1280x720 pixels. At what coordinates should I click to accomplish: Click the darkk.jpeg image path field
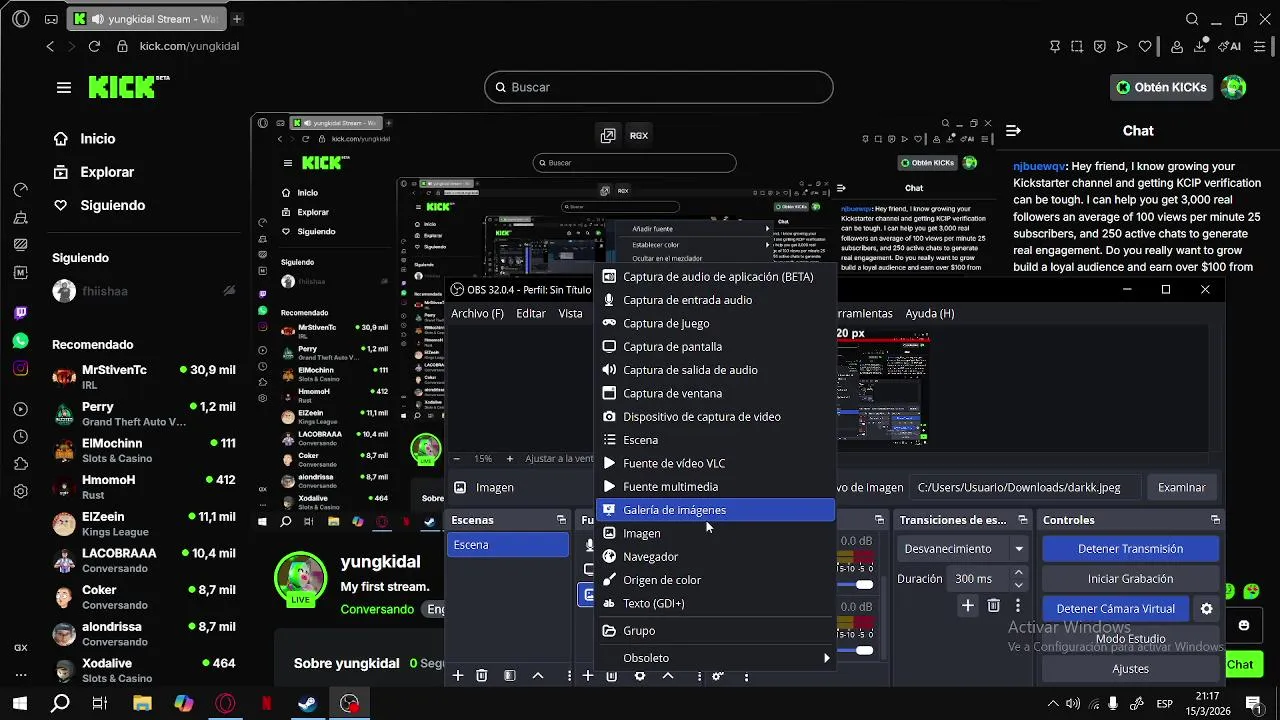1025,487
